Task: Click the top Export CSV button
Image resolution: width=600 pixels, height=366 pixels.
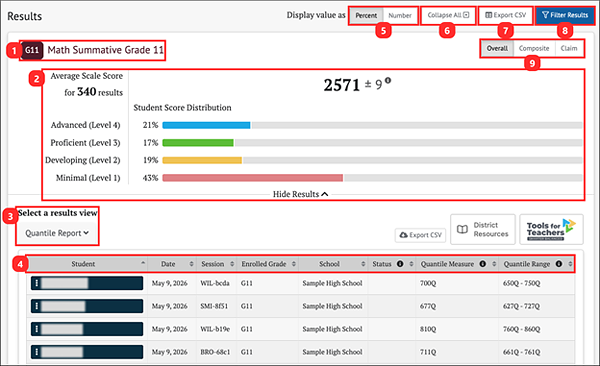Action: (505, 15)
